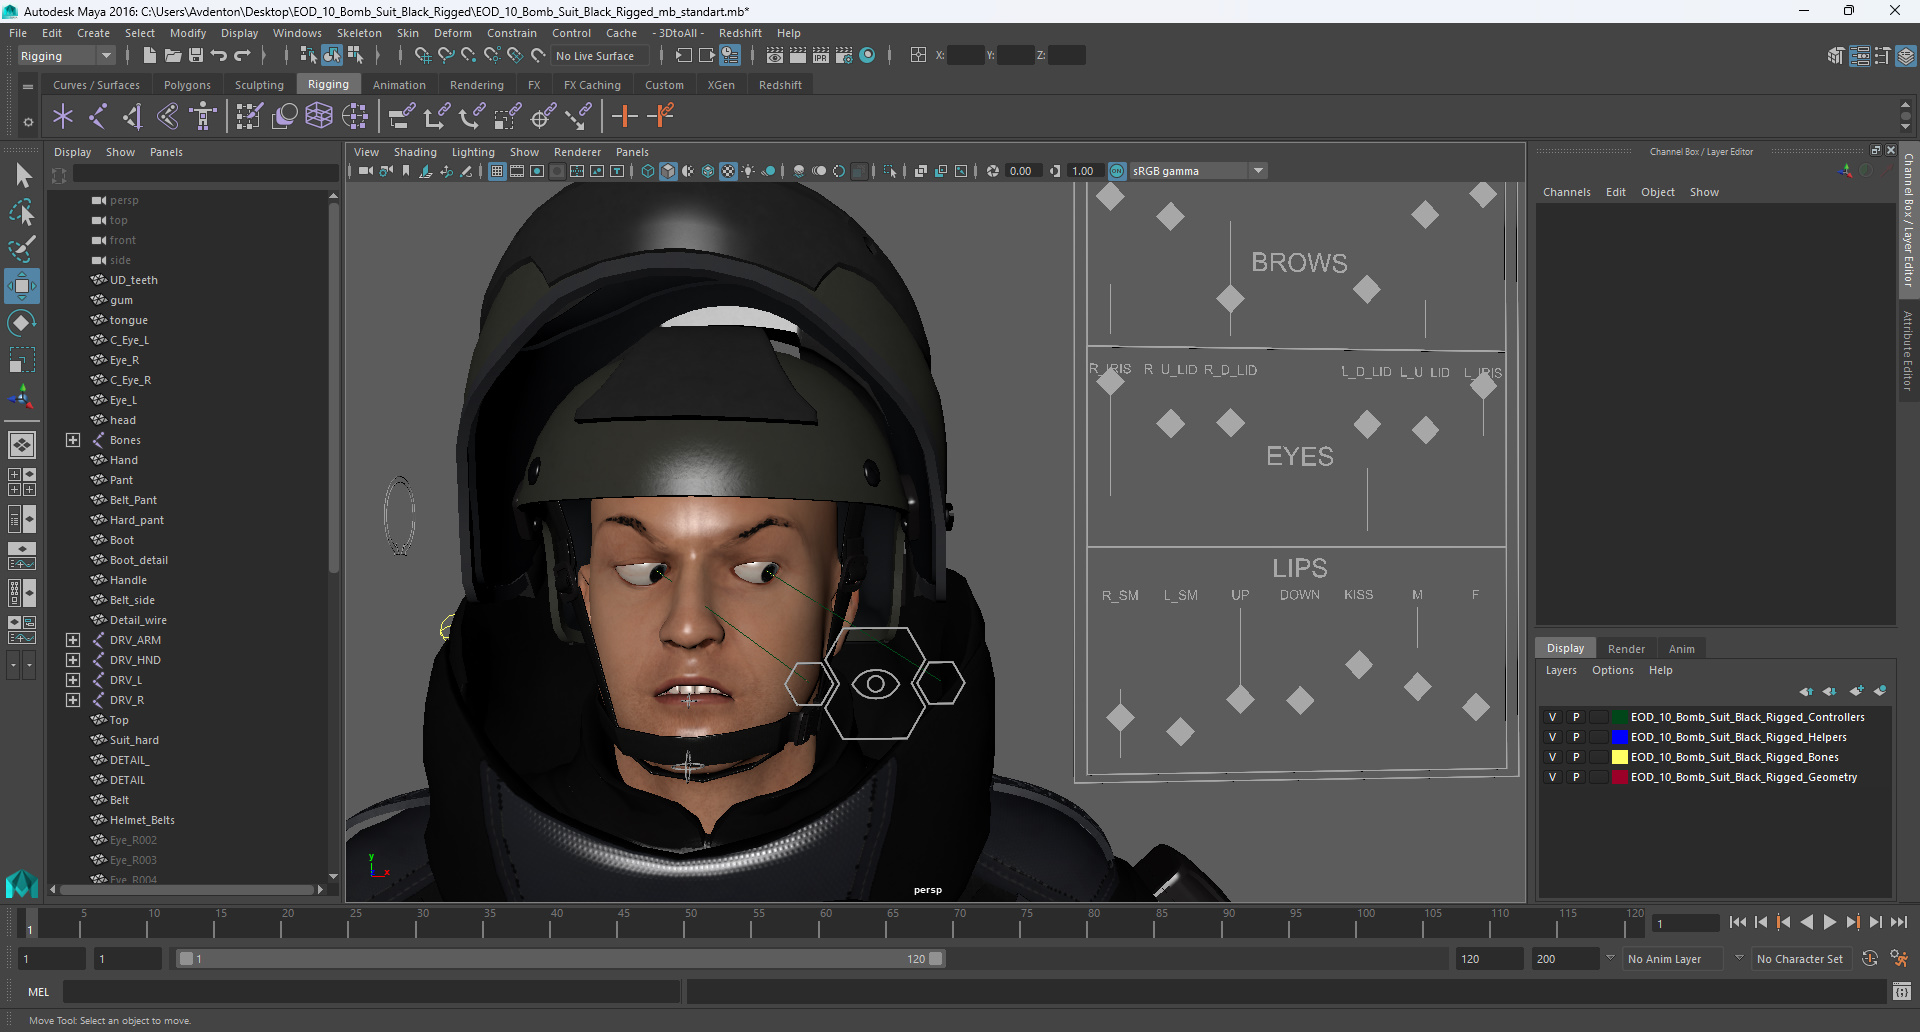Image resolution: width=1920 pixels, height=1032 pixels.
Task: Expand the DRV_ARM node
Action: coord(73,640)
